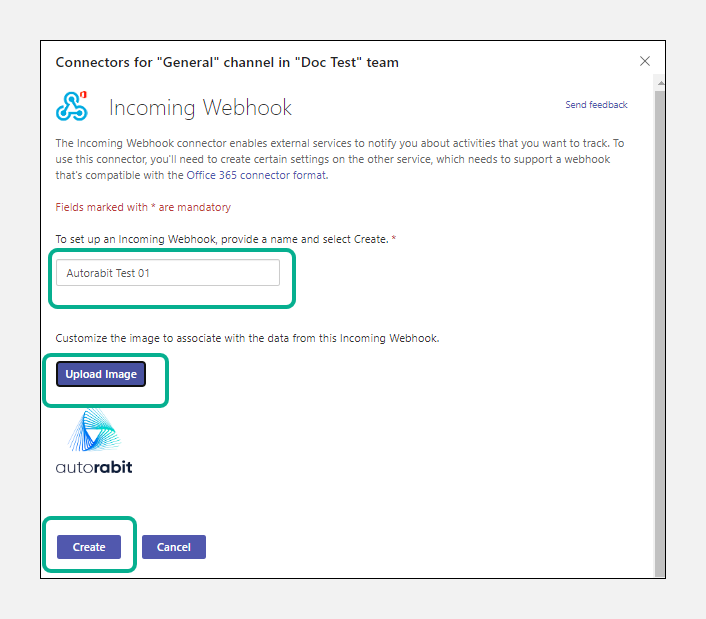Open the Send feedback link
This screenshot has height=619, width=706.
[596, 104]
